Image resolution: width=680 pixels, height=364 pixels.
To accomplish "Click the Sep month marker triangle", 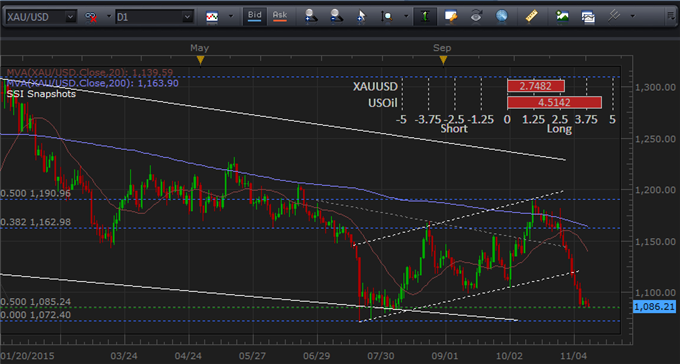I will click(x=443, y=60).
